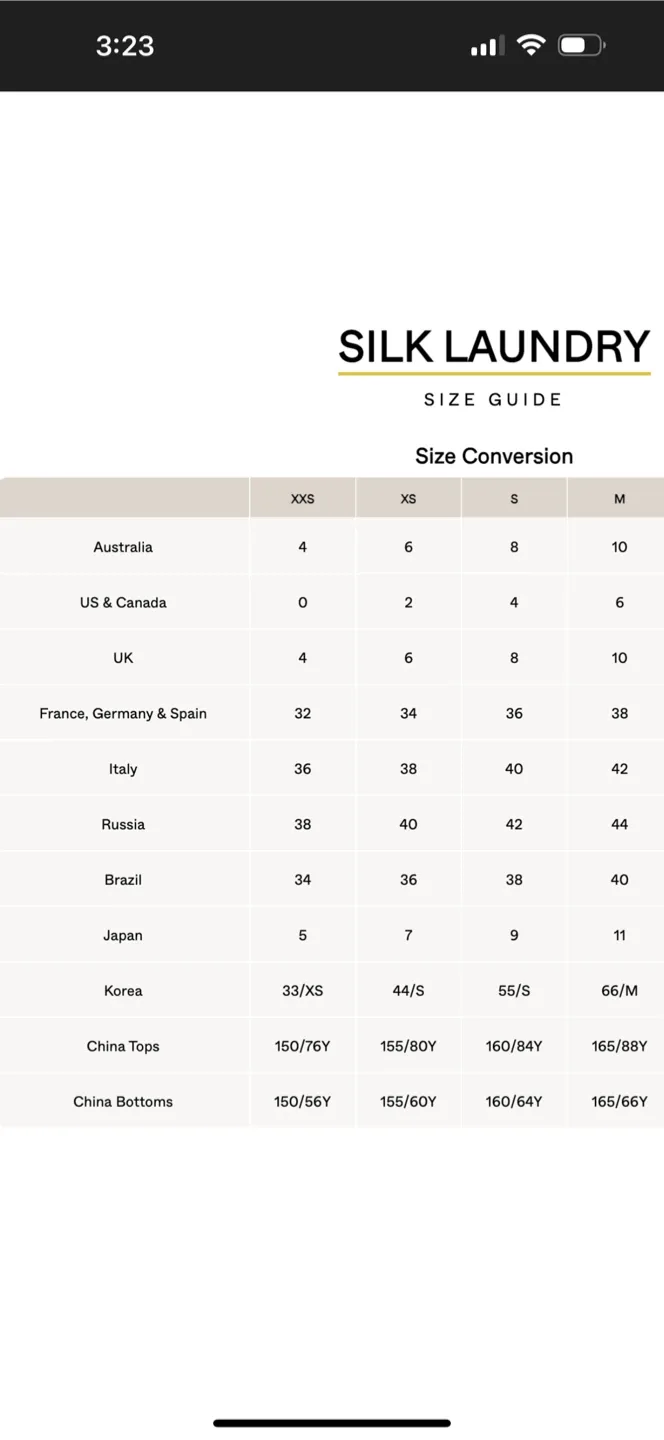Select the US & Canada row label
This screenshot has width=664, height=1440.
pos(123,603)
